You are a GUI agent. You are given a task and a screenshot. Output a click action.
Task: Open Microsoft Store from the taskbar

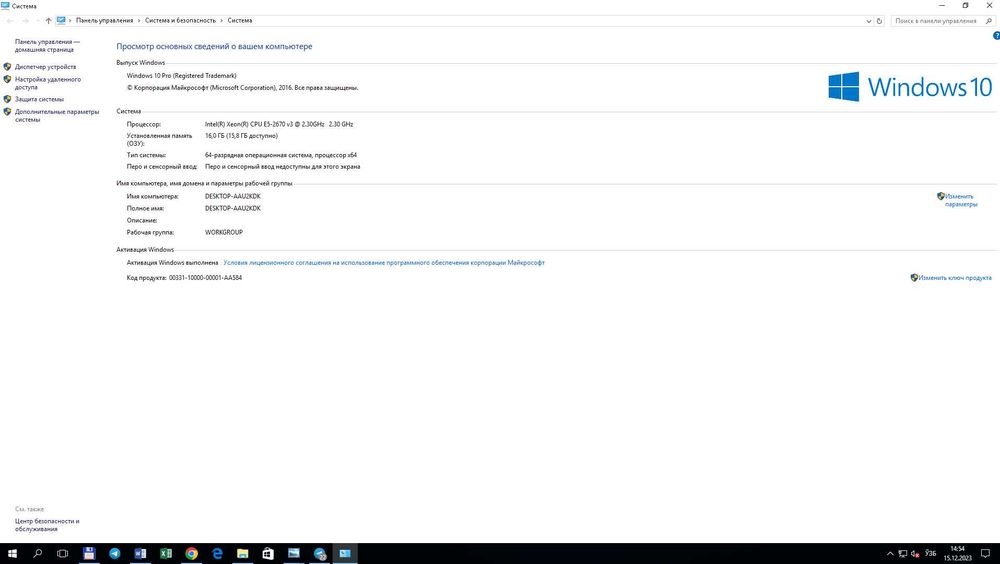pyautogui.click(x=268, y=554)
